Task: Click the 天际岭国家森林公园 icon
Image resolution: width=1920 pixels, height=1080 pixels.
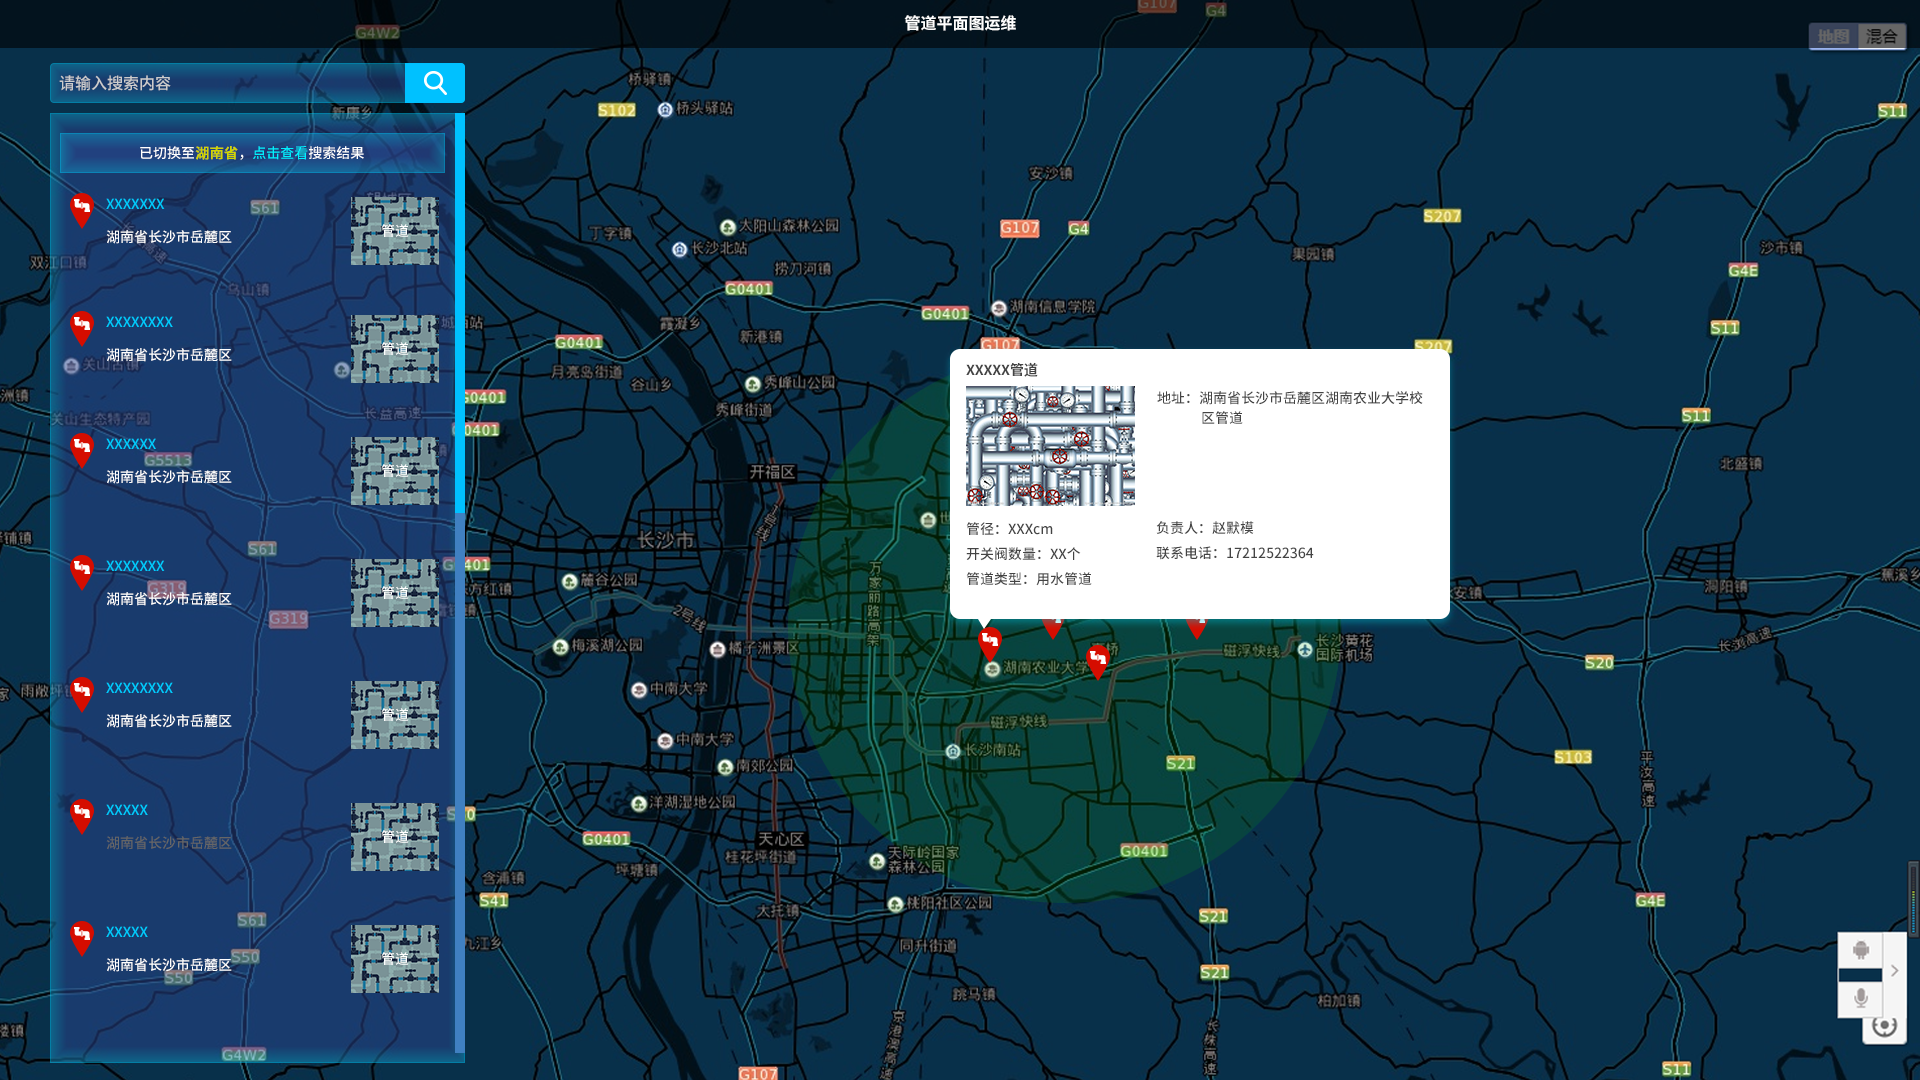Action: (877, 862)
